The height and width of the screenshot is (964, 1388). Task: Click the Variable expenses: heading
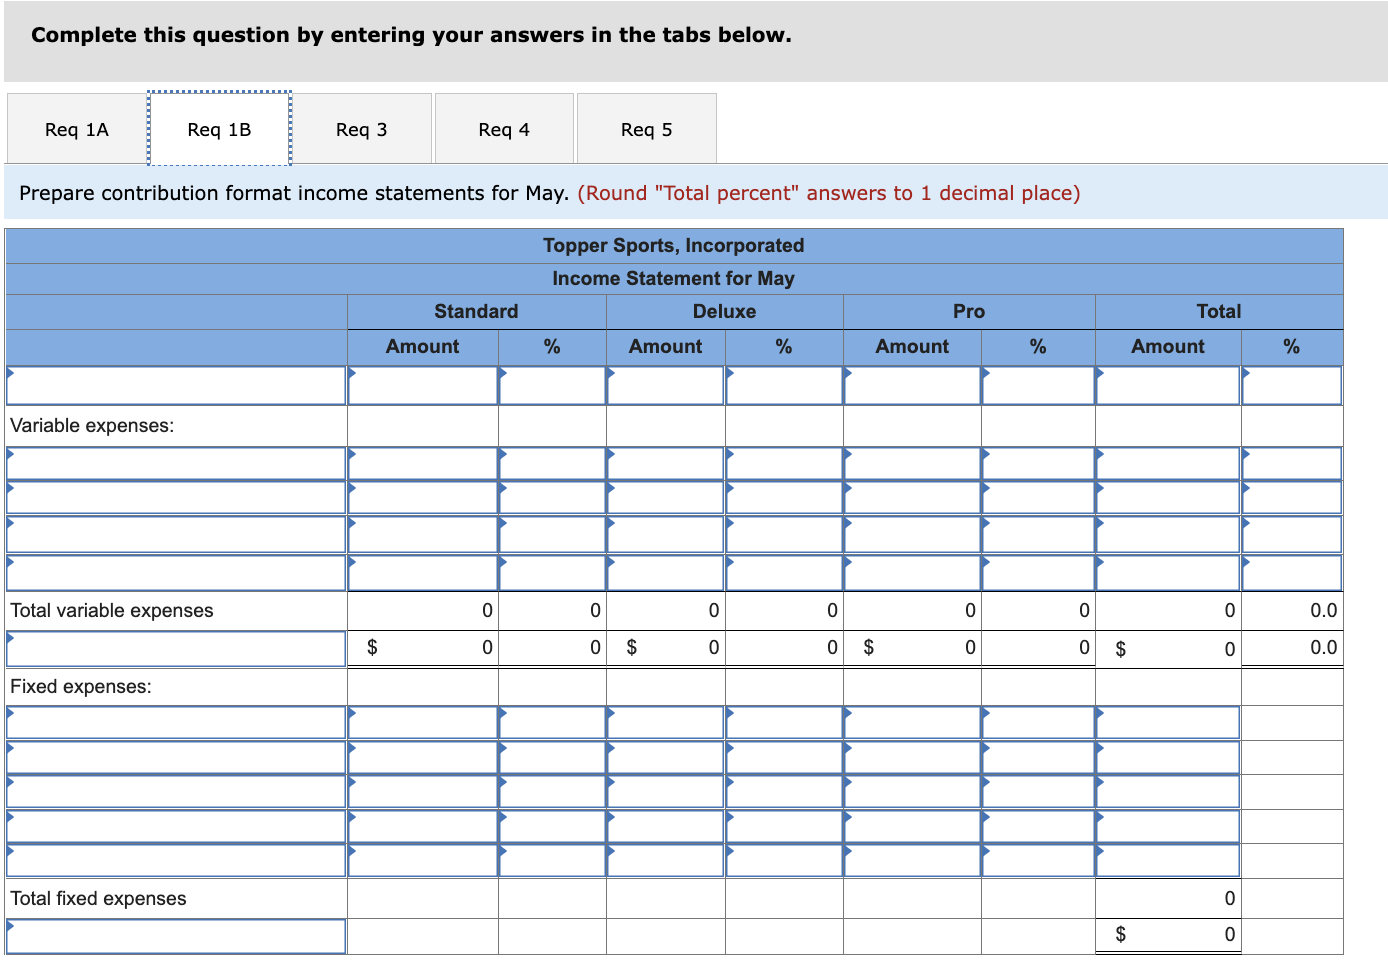coord(92,426)
